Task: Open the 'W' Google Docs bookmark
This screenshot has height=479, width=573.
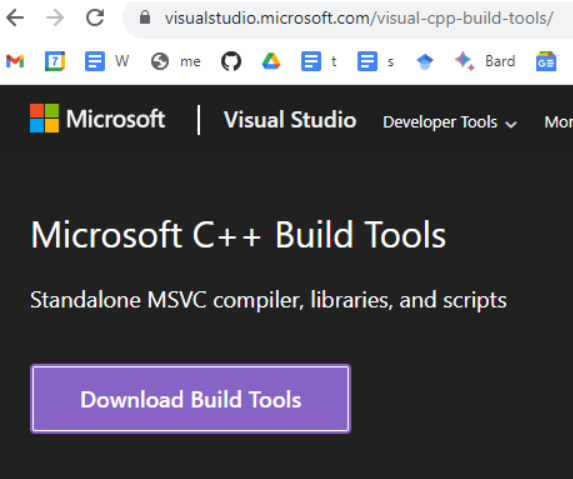Action: pyautogui.click(x=107, y=61)
